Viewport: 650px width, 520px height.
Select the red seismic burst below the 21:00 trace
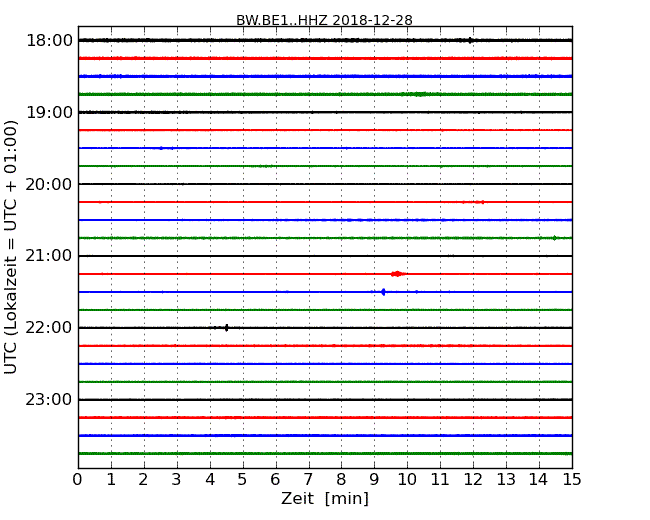[x=398, y=274]
